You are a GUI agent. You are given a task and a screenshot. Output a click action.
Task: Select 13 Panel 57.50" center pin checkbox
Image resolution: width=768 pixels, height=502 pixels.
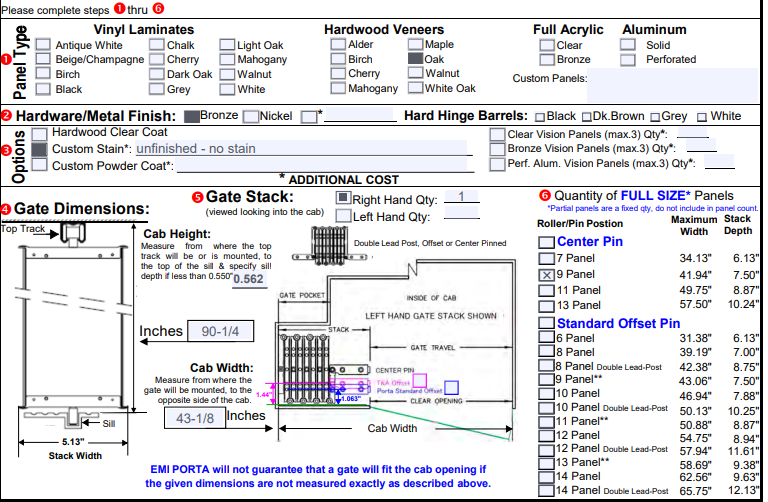coord(546,306)
